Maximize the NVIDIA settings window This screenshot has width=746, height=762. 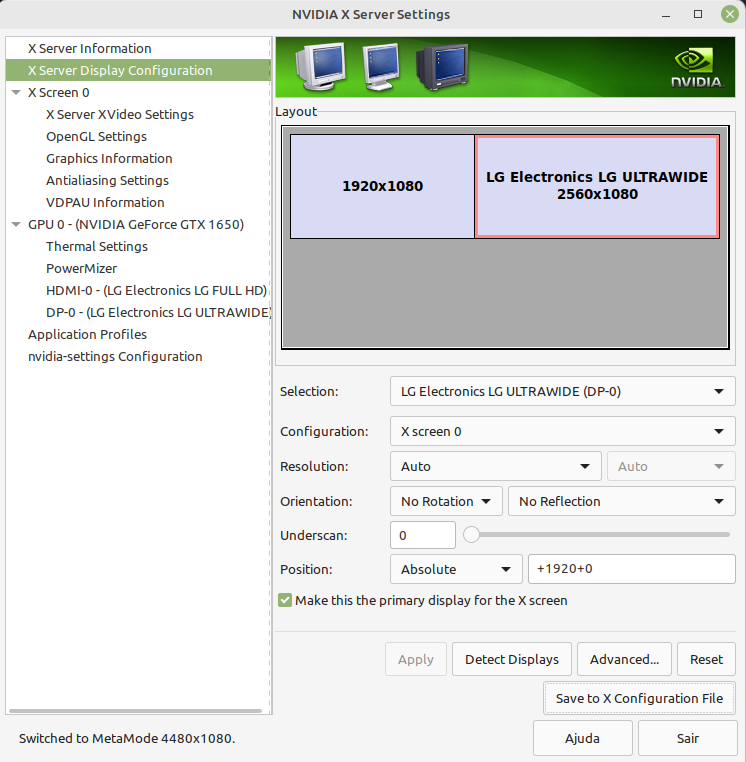[698, 14]
